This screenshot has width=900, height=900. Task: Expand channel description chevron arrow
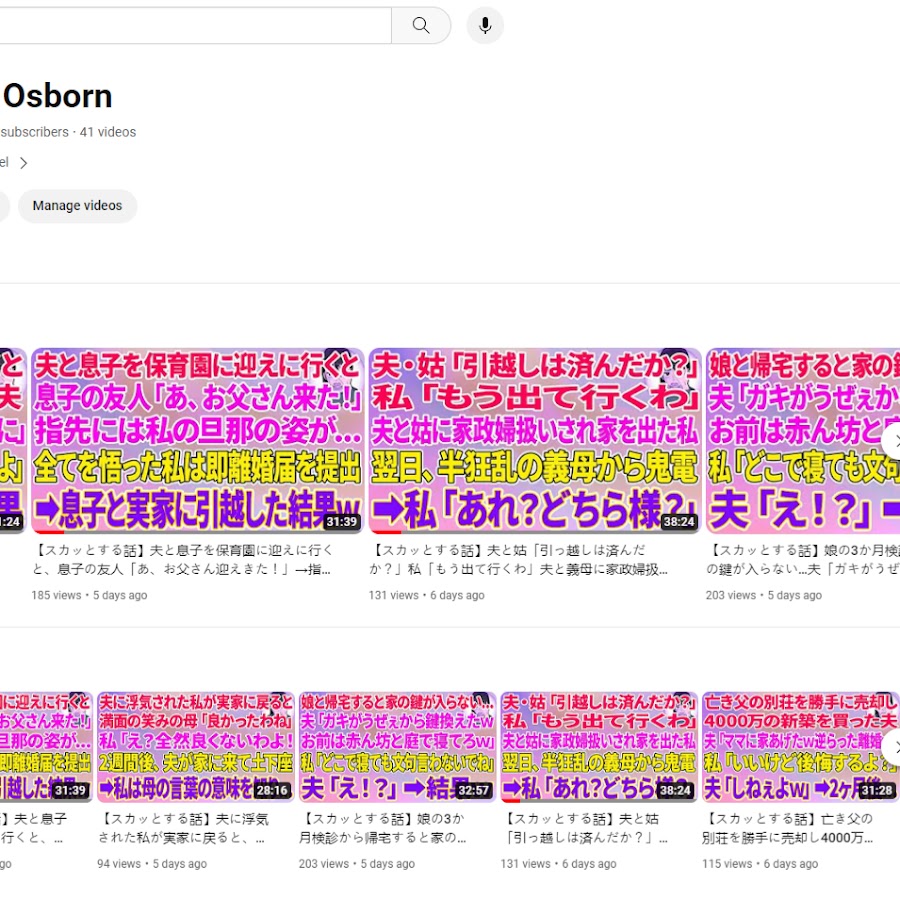[24, 163]
